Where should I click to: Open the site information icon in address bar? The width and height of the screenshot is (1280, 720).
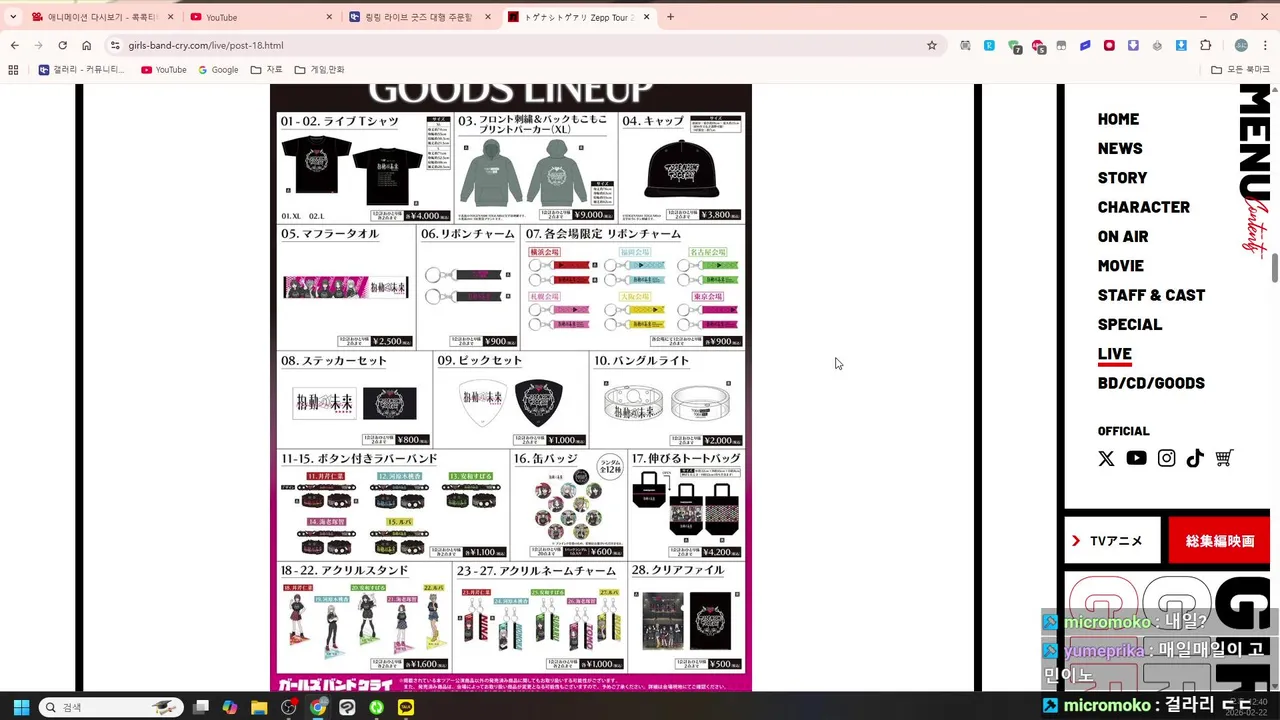(x=115, y=45)
